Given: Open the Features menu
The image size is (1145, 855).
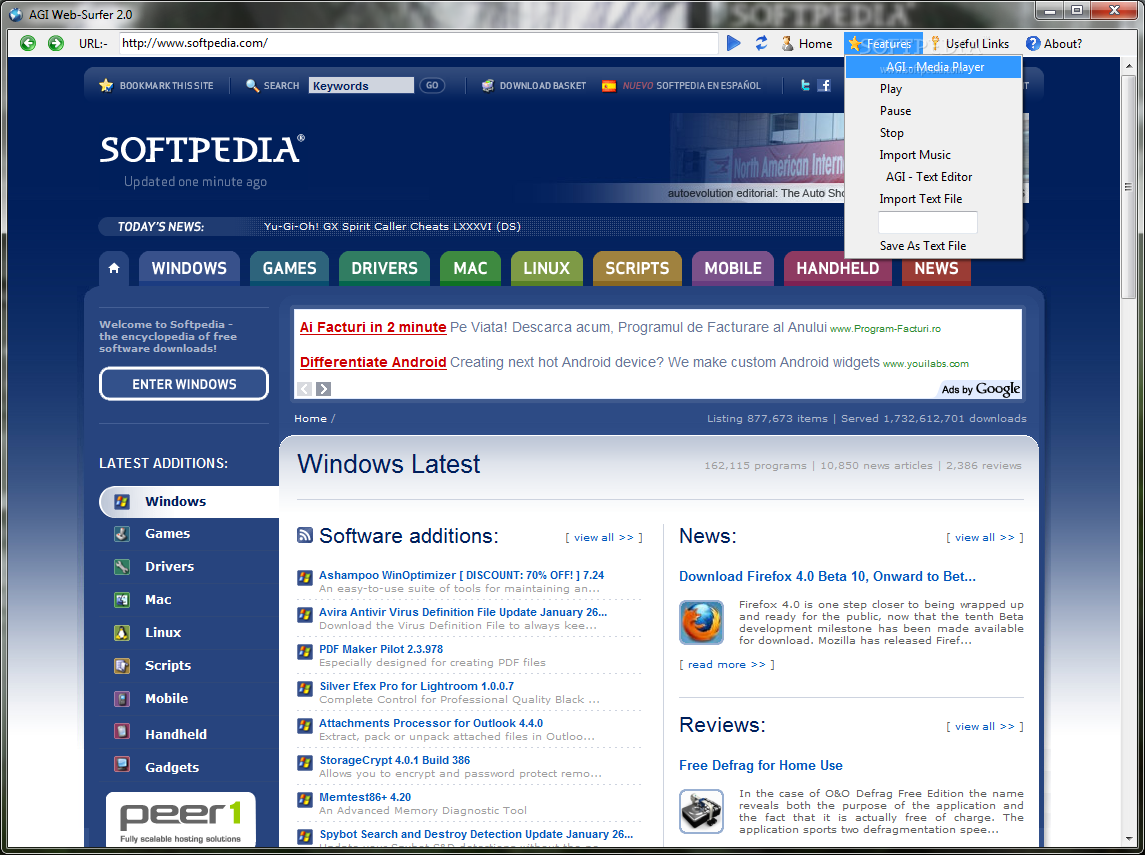Looking at the screenshot, I should [x=882, y=44].
